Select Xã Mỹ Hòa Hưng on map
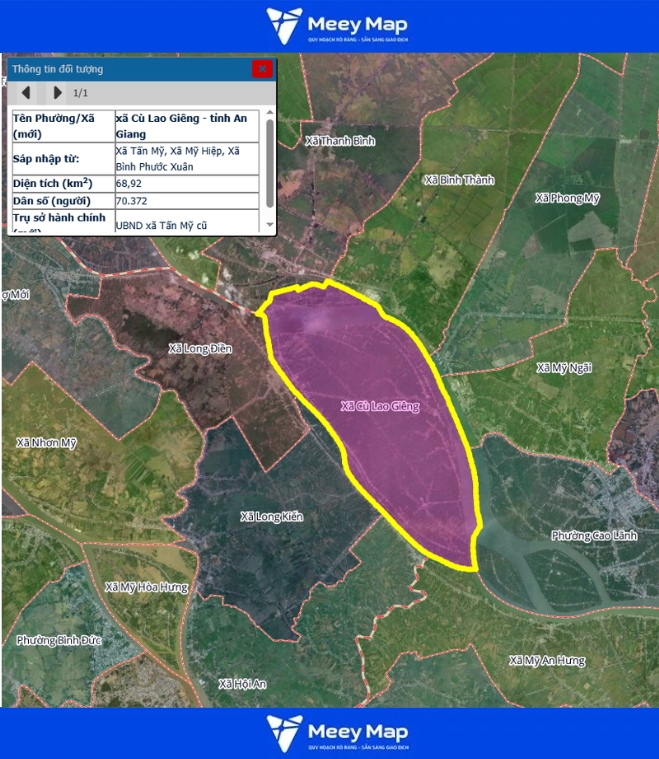Screen dimensions: 659x759 [x=146, y=587]
